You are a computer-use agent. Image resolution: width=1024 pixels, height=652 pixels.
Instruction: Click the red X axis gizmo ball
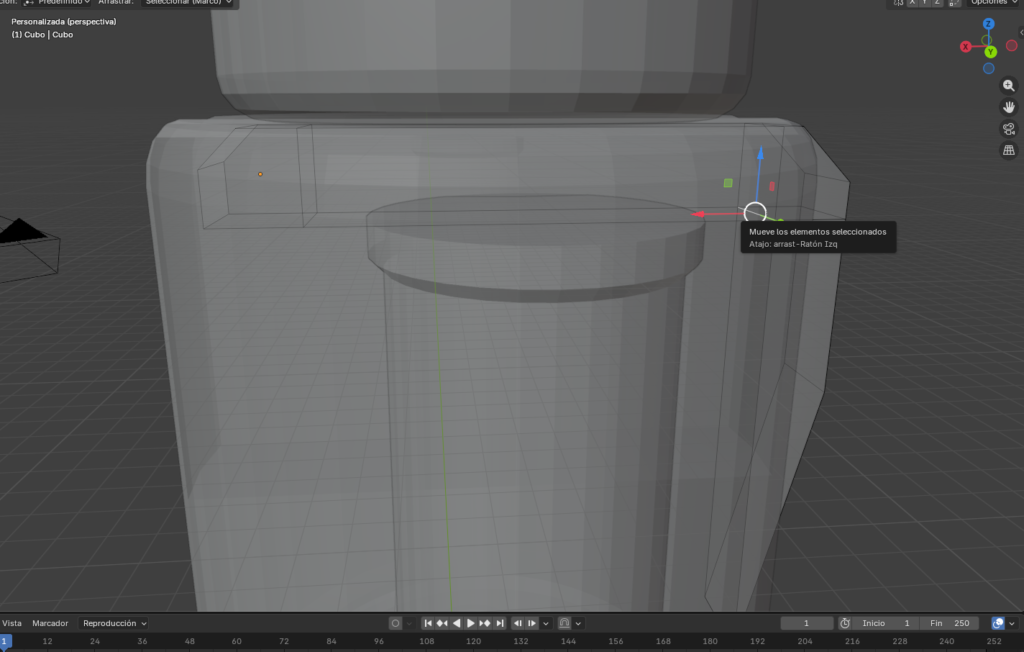965,46
